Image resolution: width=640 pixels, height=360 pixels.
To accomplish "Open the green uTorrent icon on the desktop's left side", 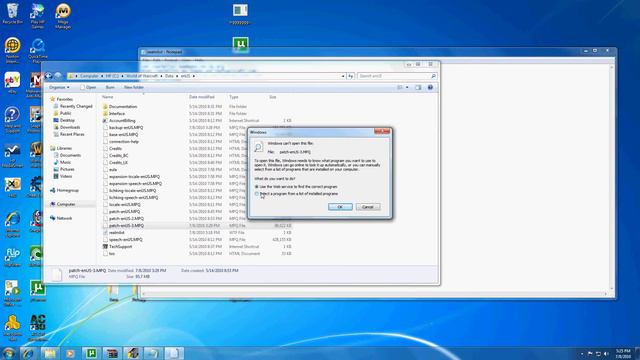I will coord(38,291).
